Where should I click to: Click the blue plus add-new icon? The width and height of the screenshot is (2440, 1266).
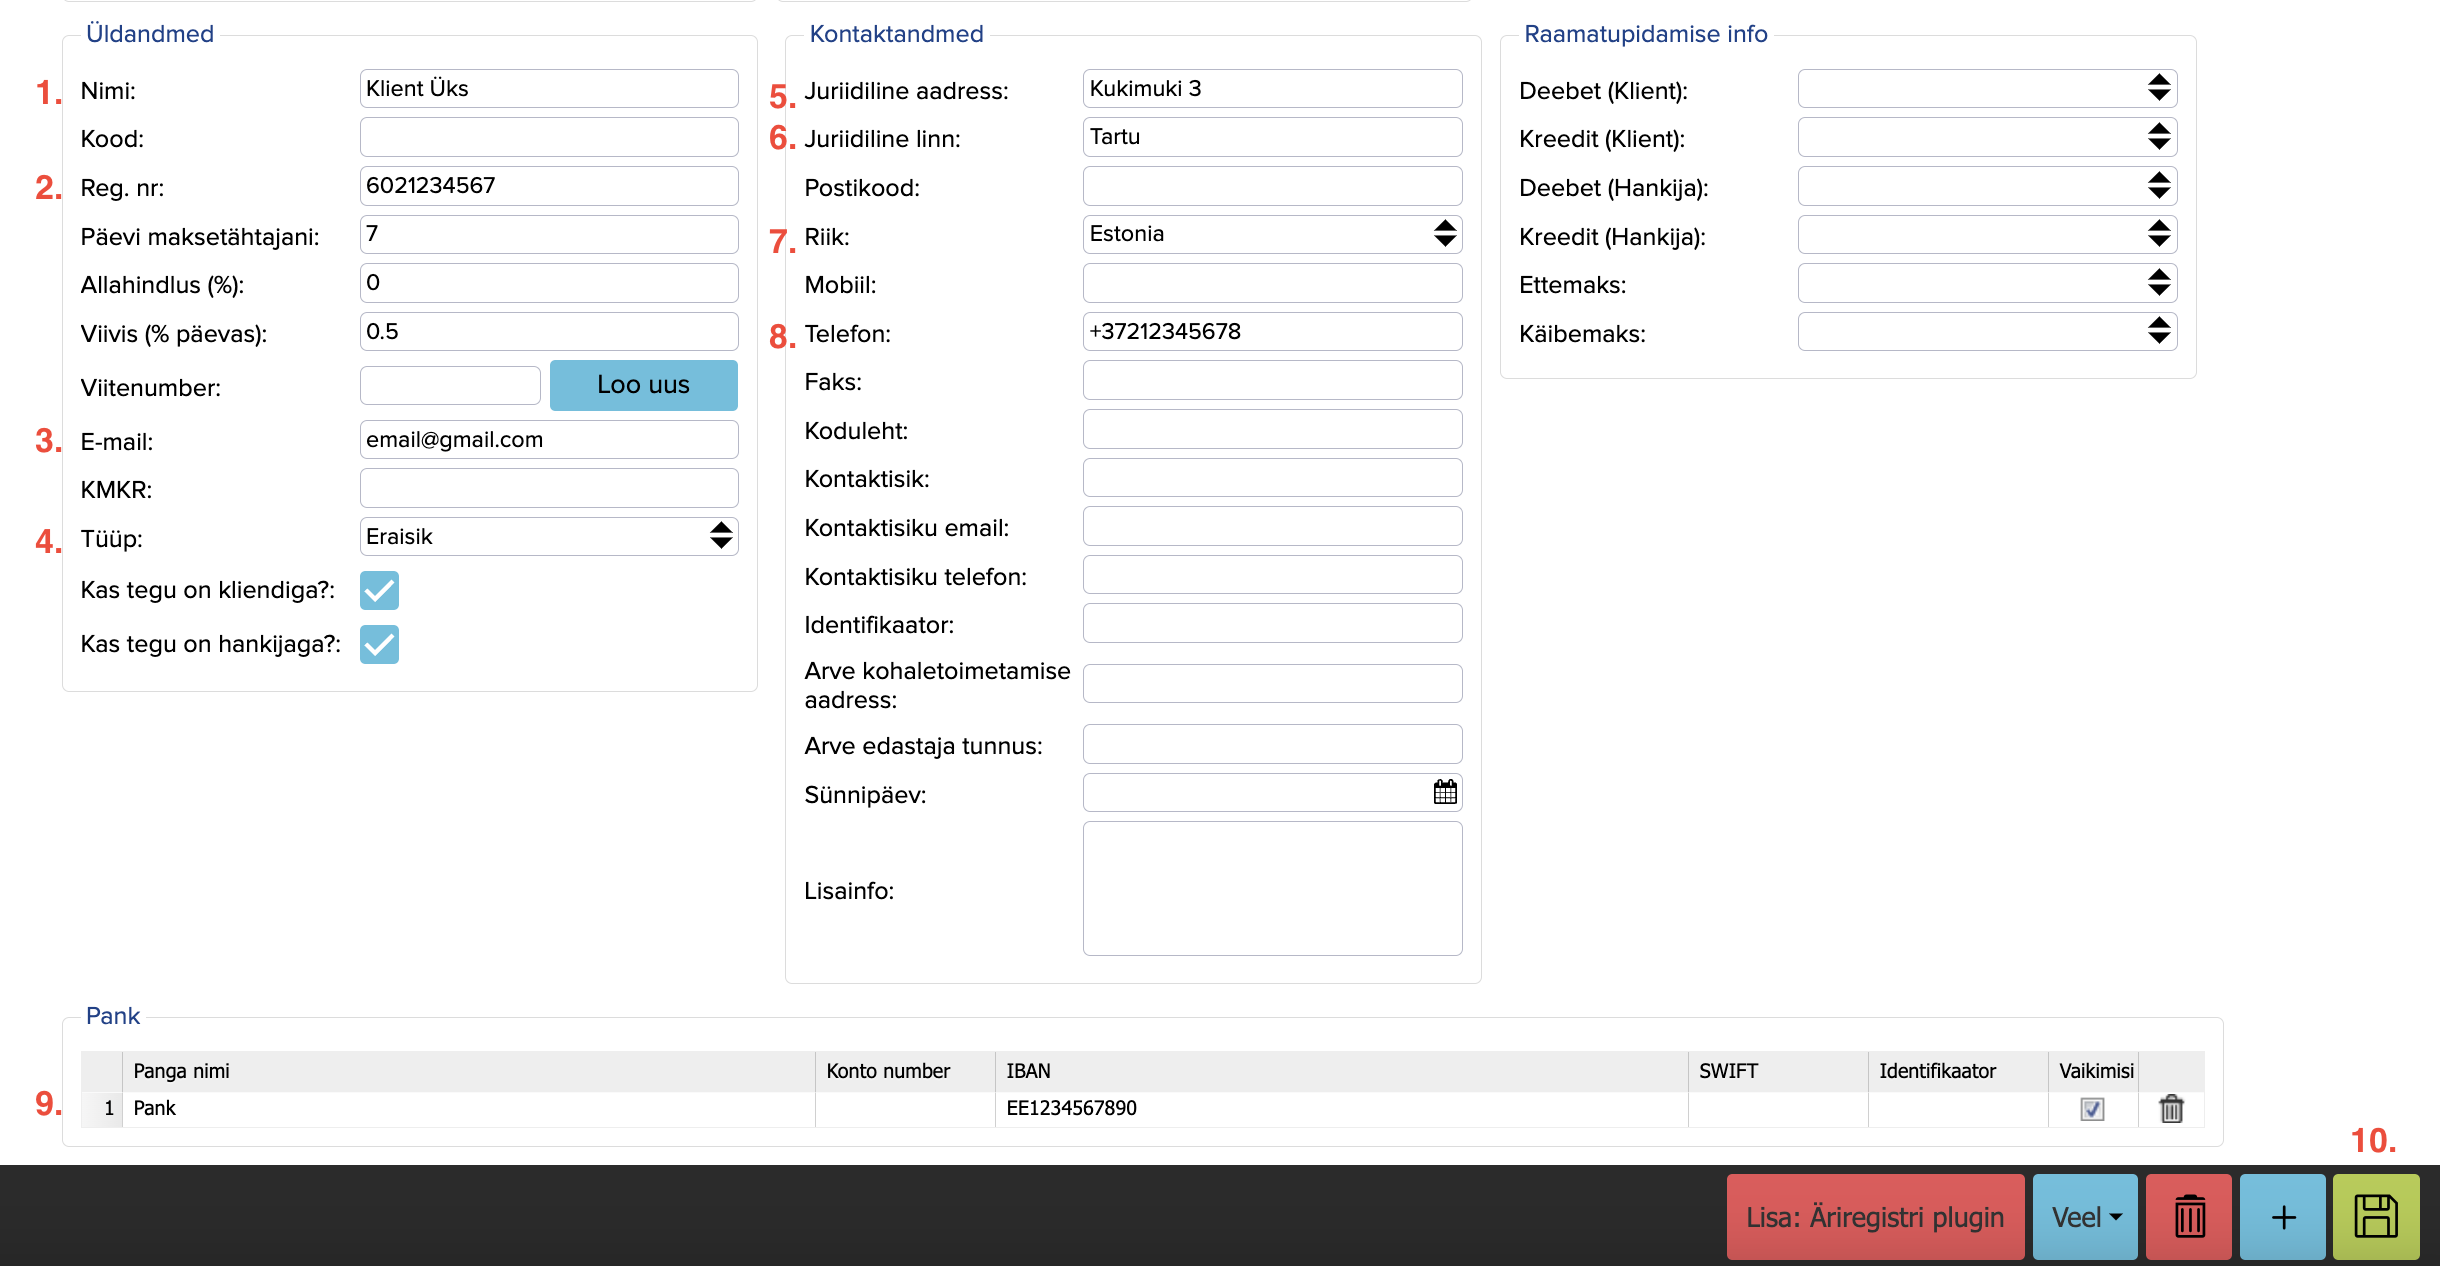(2283, 1216)
